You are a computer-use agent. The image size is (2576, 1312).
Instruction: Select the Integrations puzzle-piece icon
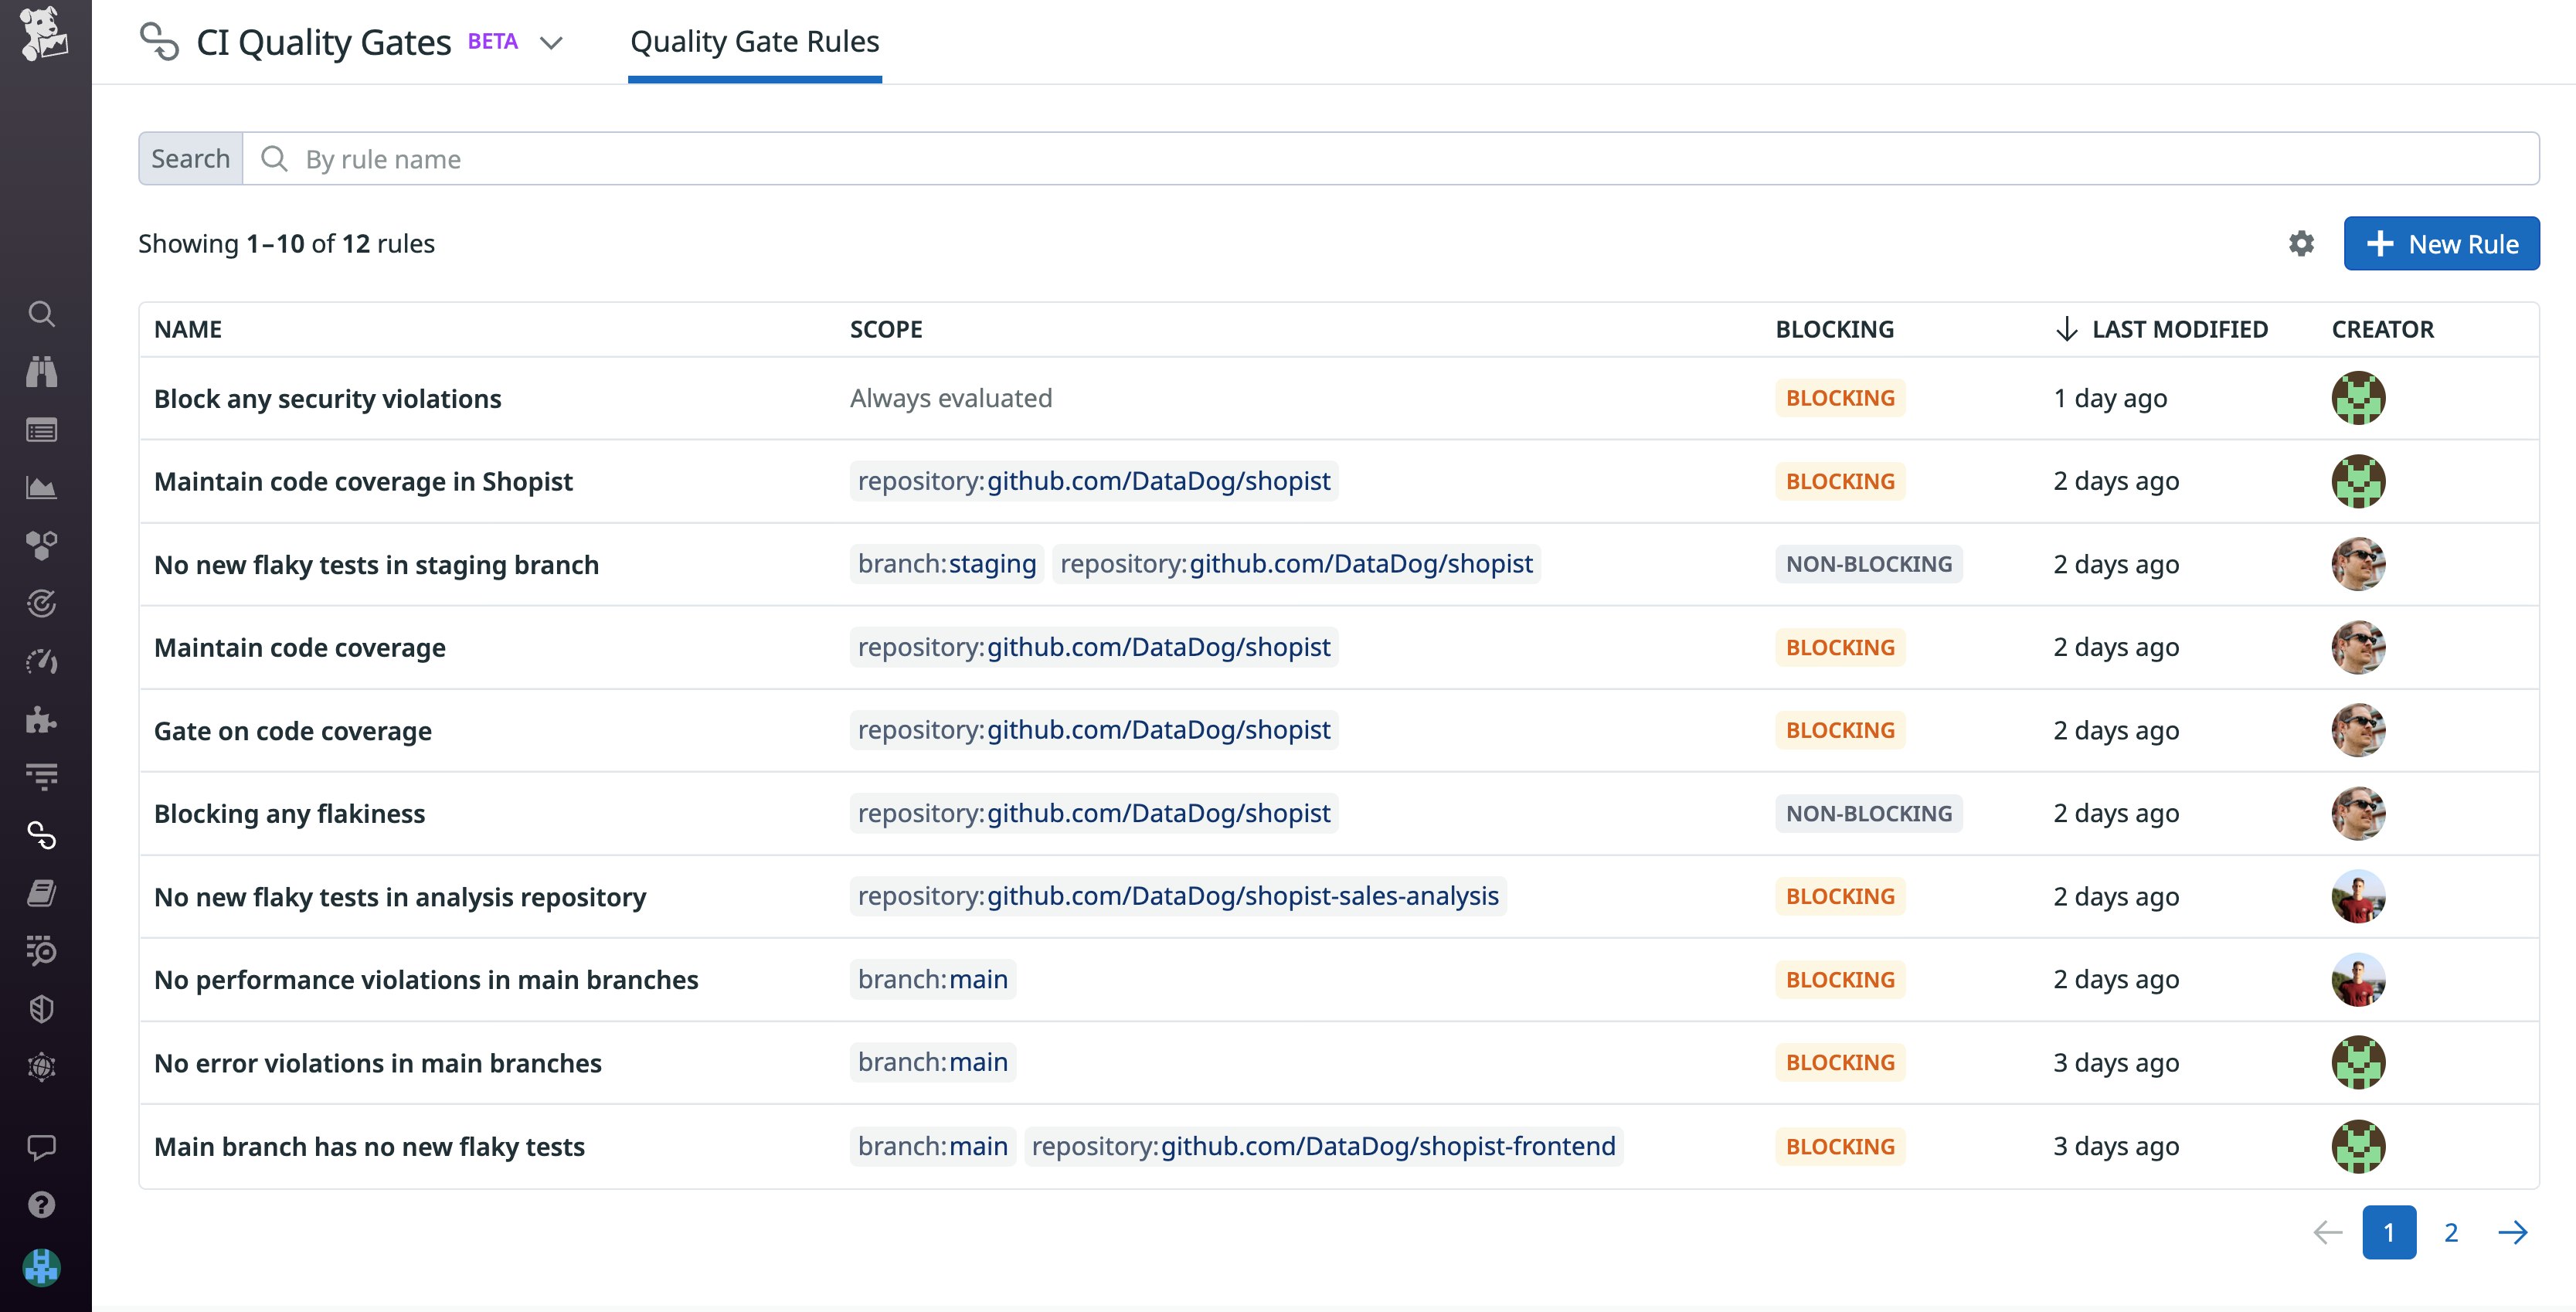tap(43, 719)
